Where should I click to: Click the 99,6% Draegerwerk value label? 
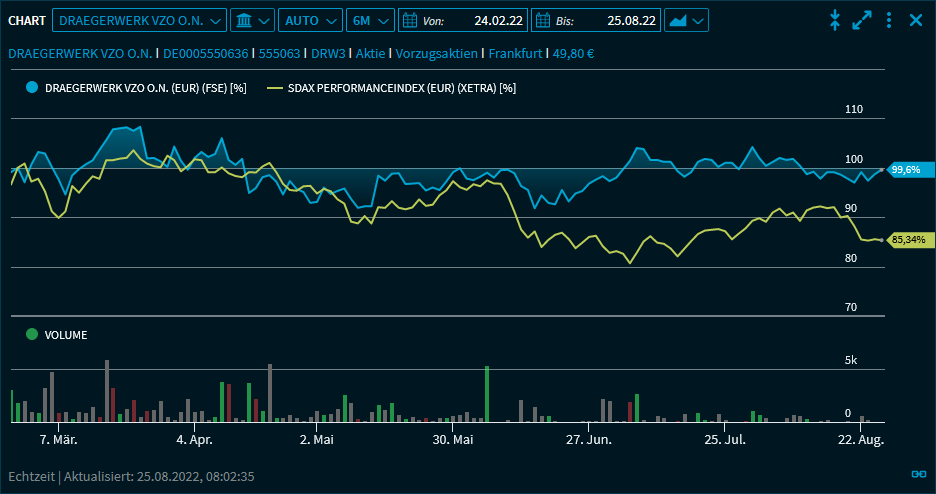tap(905, 170)
